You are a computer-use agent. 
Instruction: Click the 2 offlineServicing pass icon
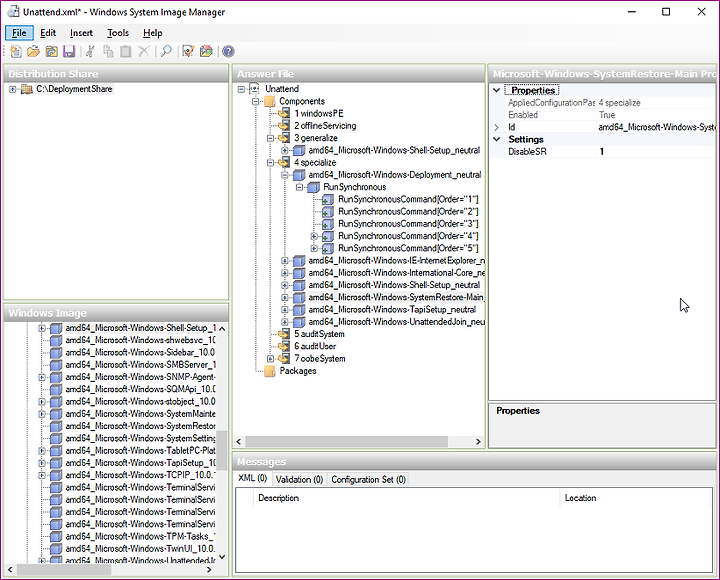[284, 126]
